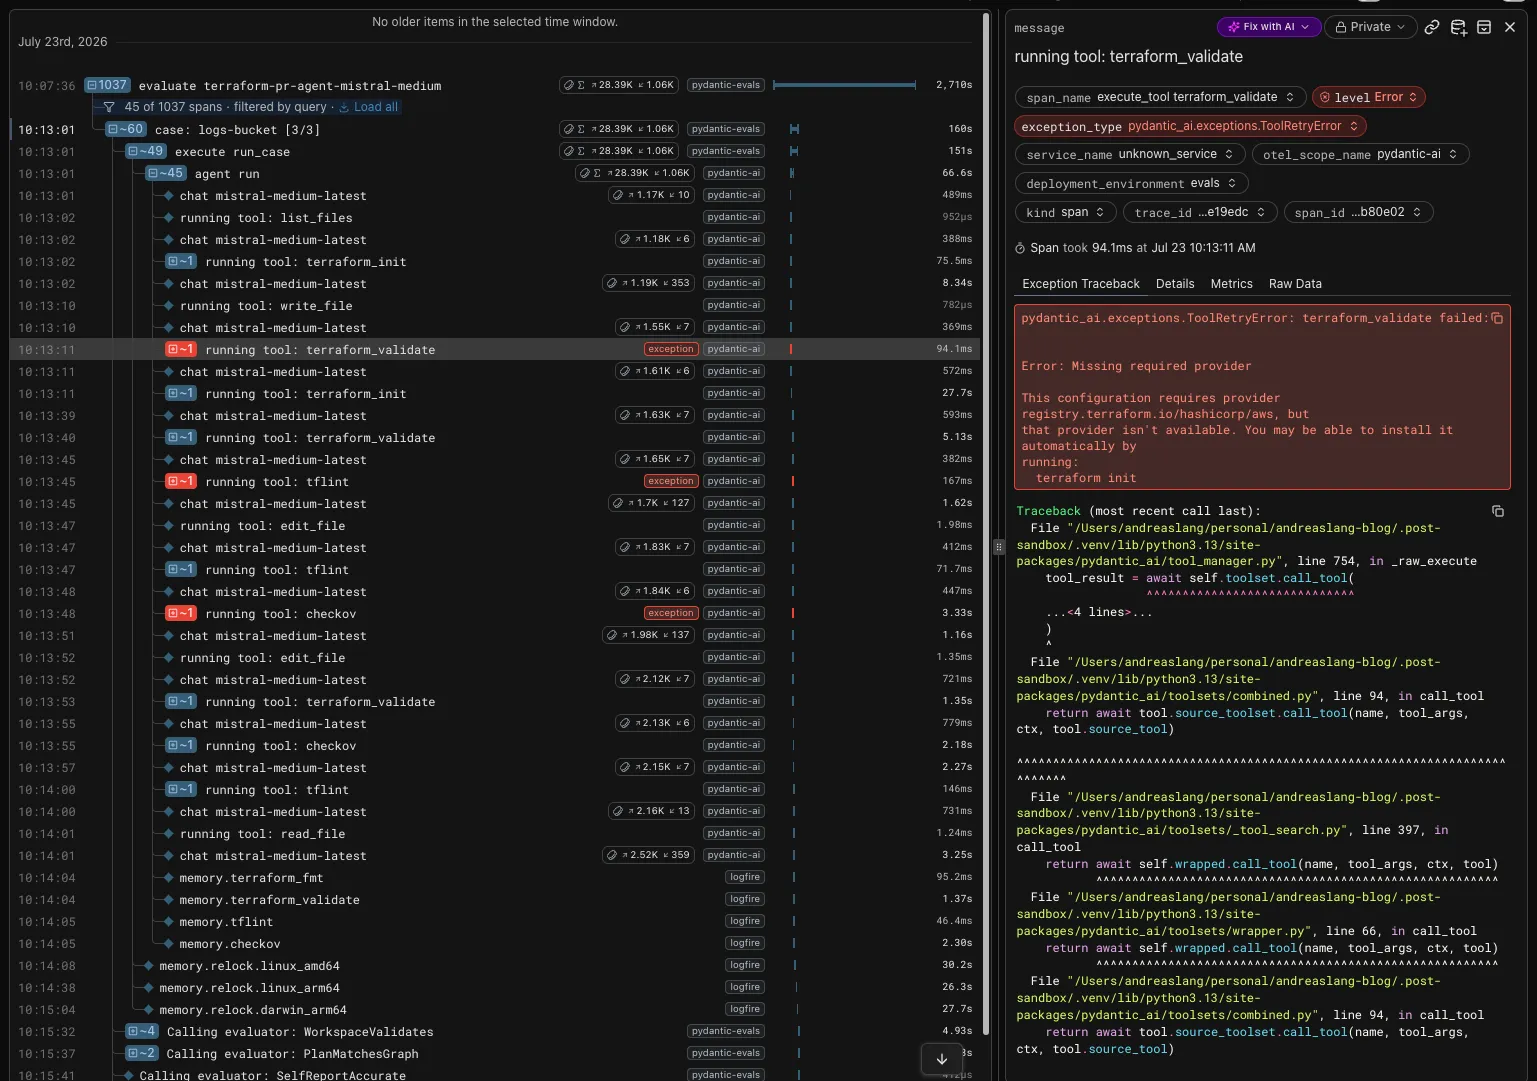Open the deployment_environment evals pill
Viewport: 1537px width, 1081px height.
pos(1132,183)
